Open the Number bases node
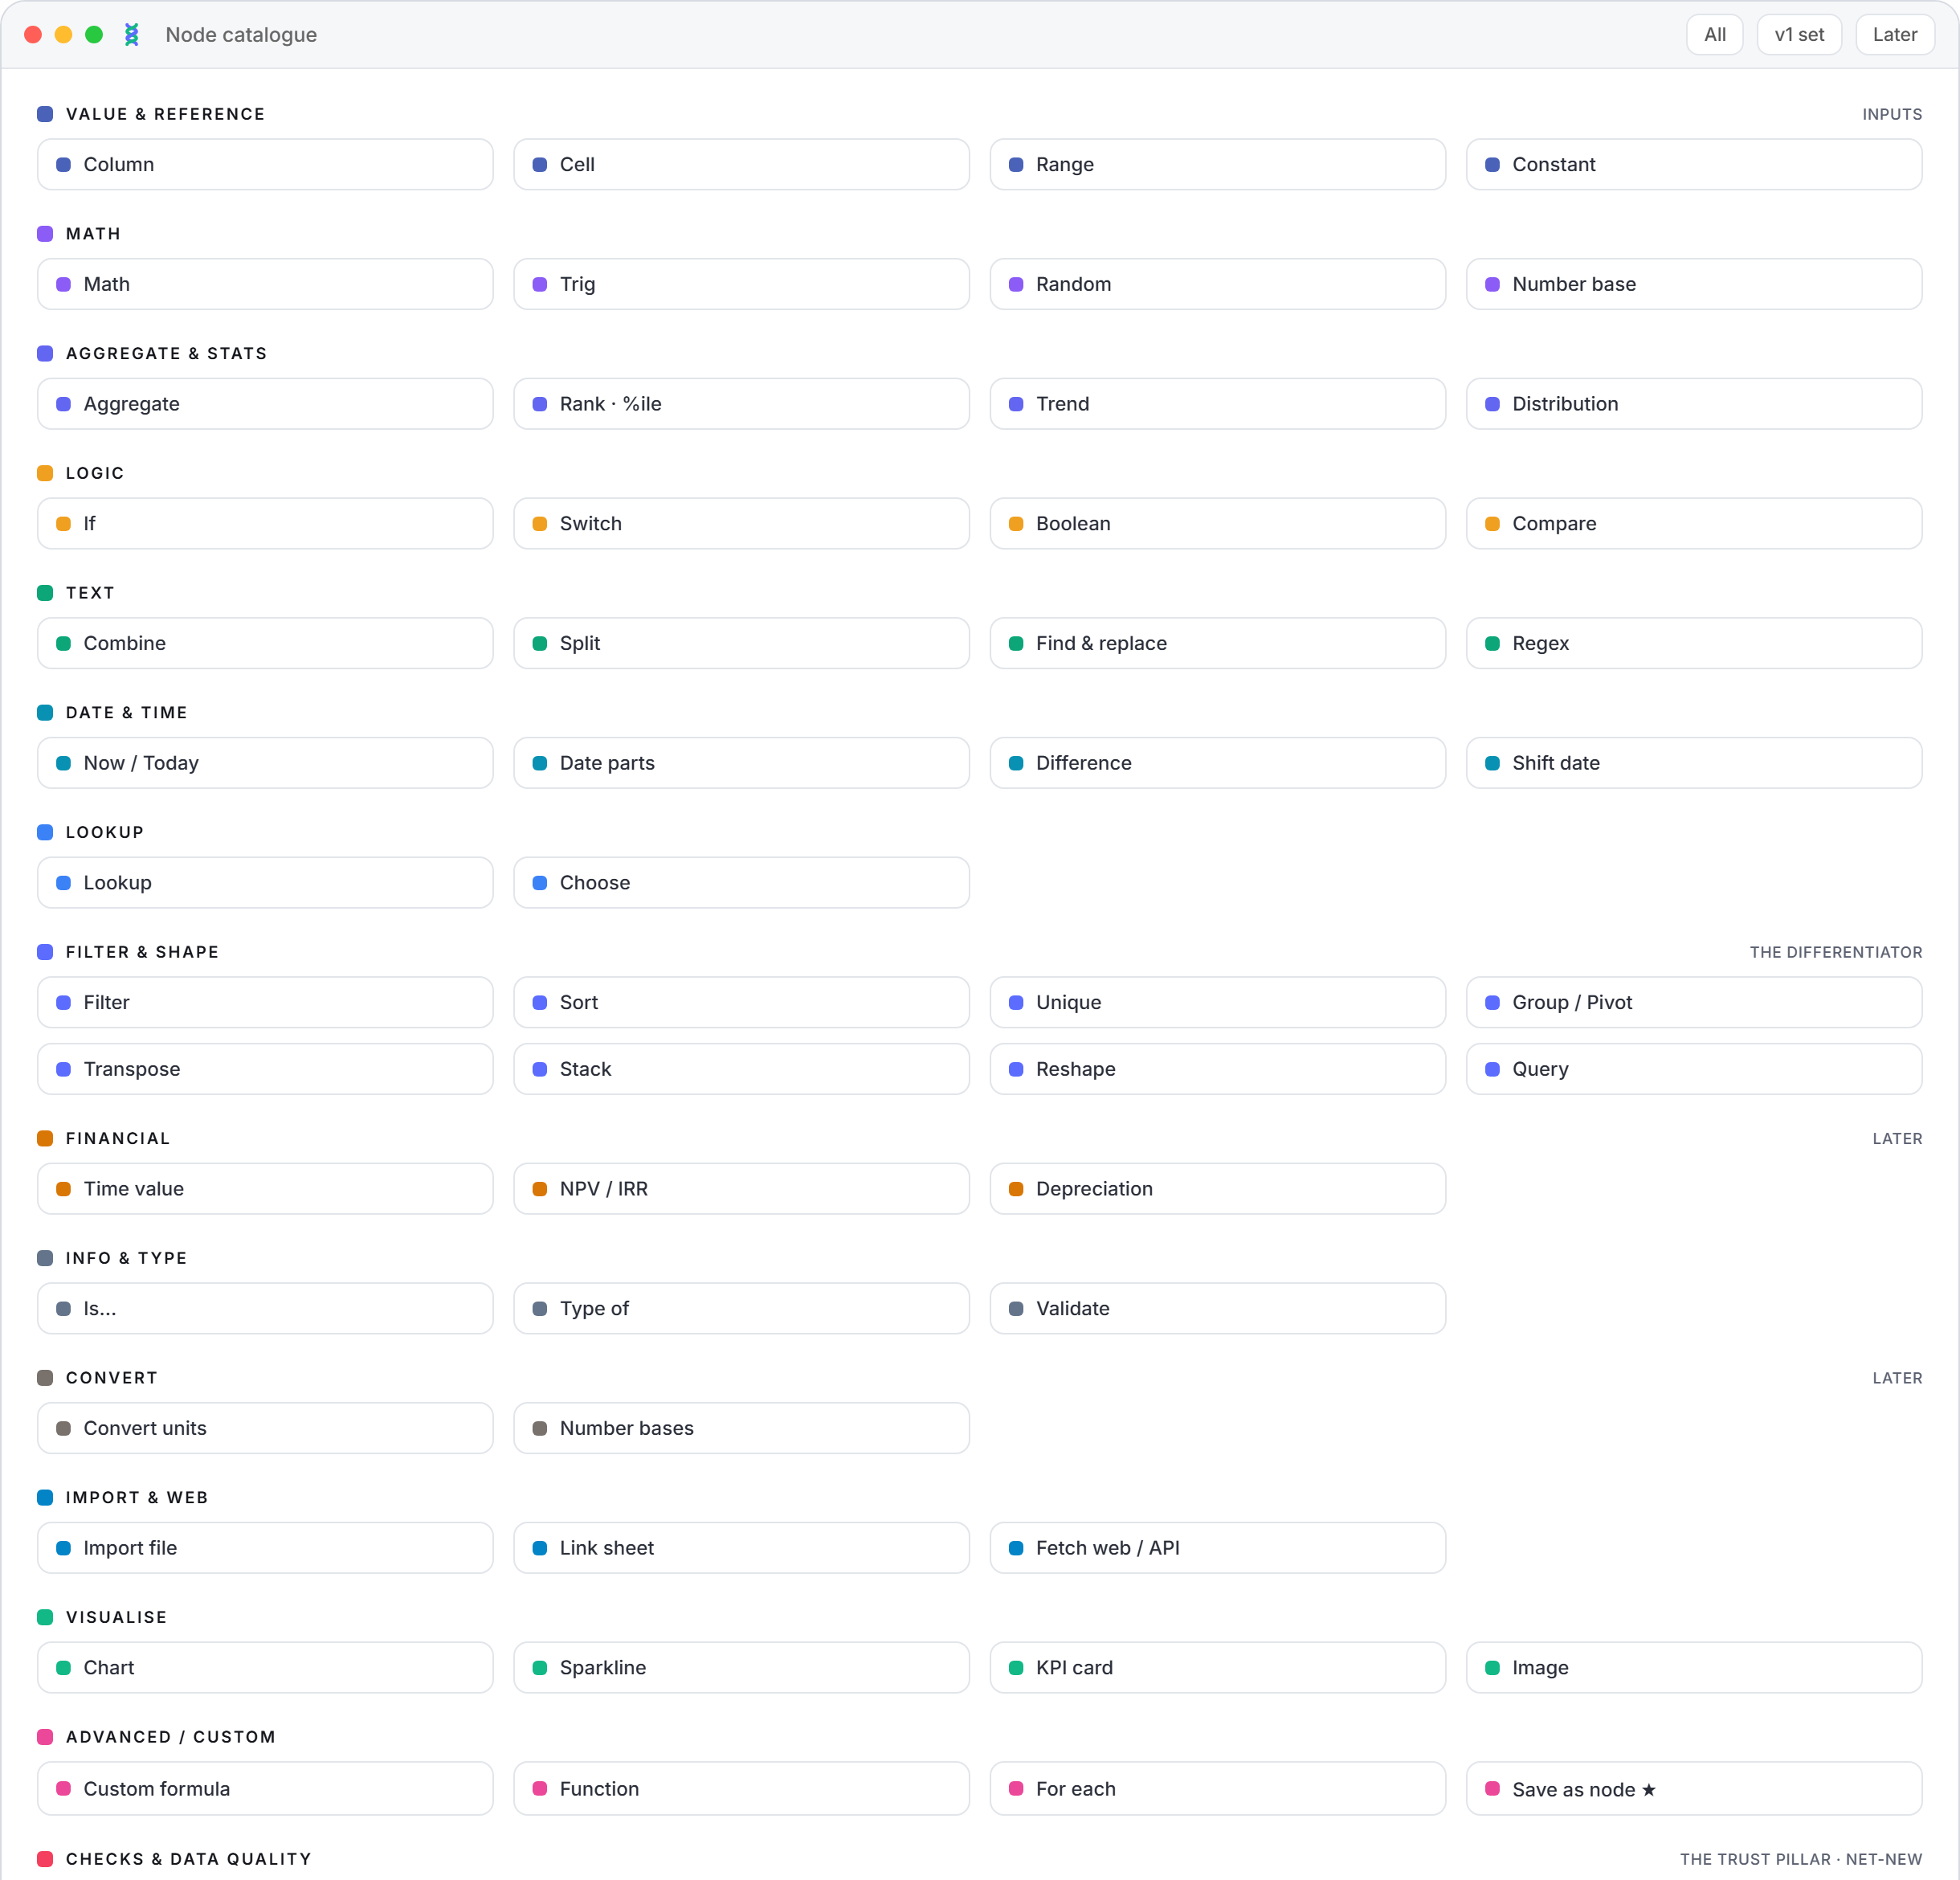 [x=741, y=1428]
